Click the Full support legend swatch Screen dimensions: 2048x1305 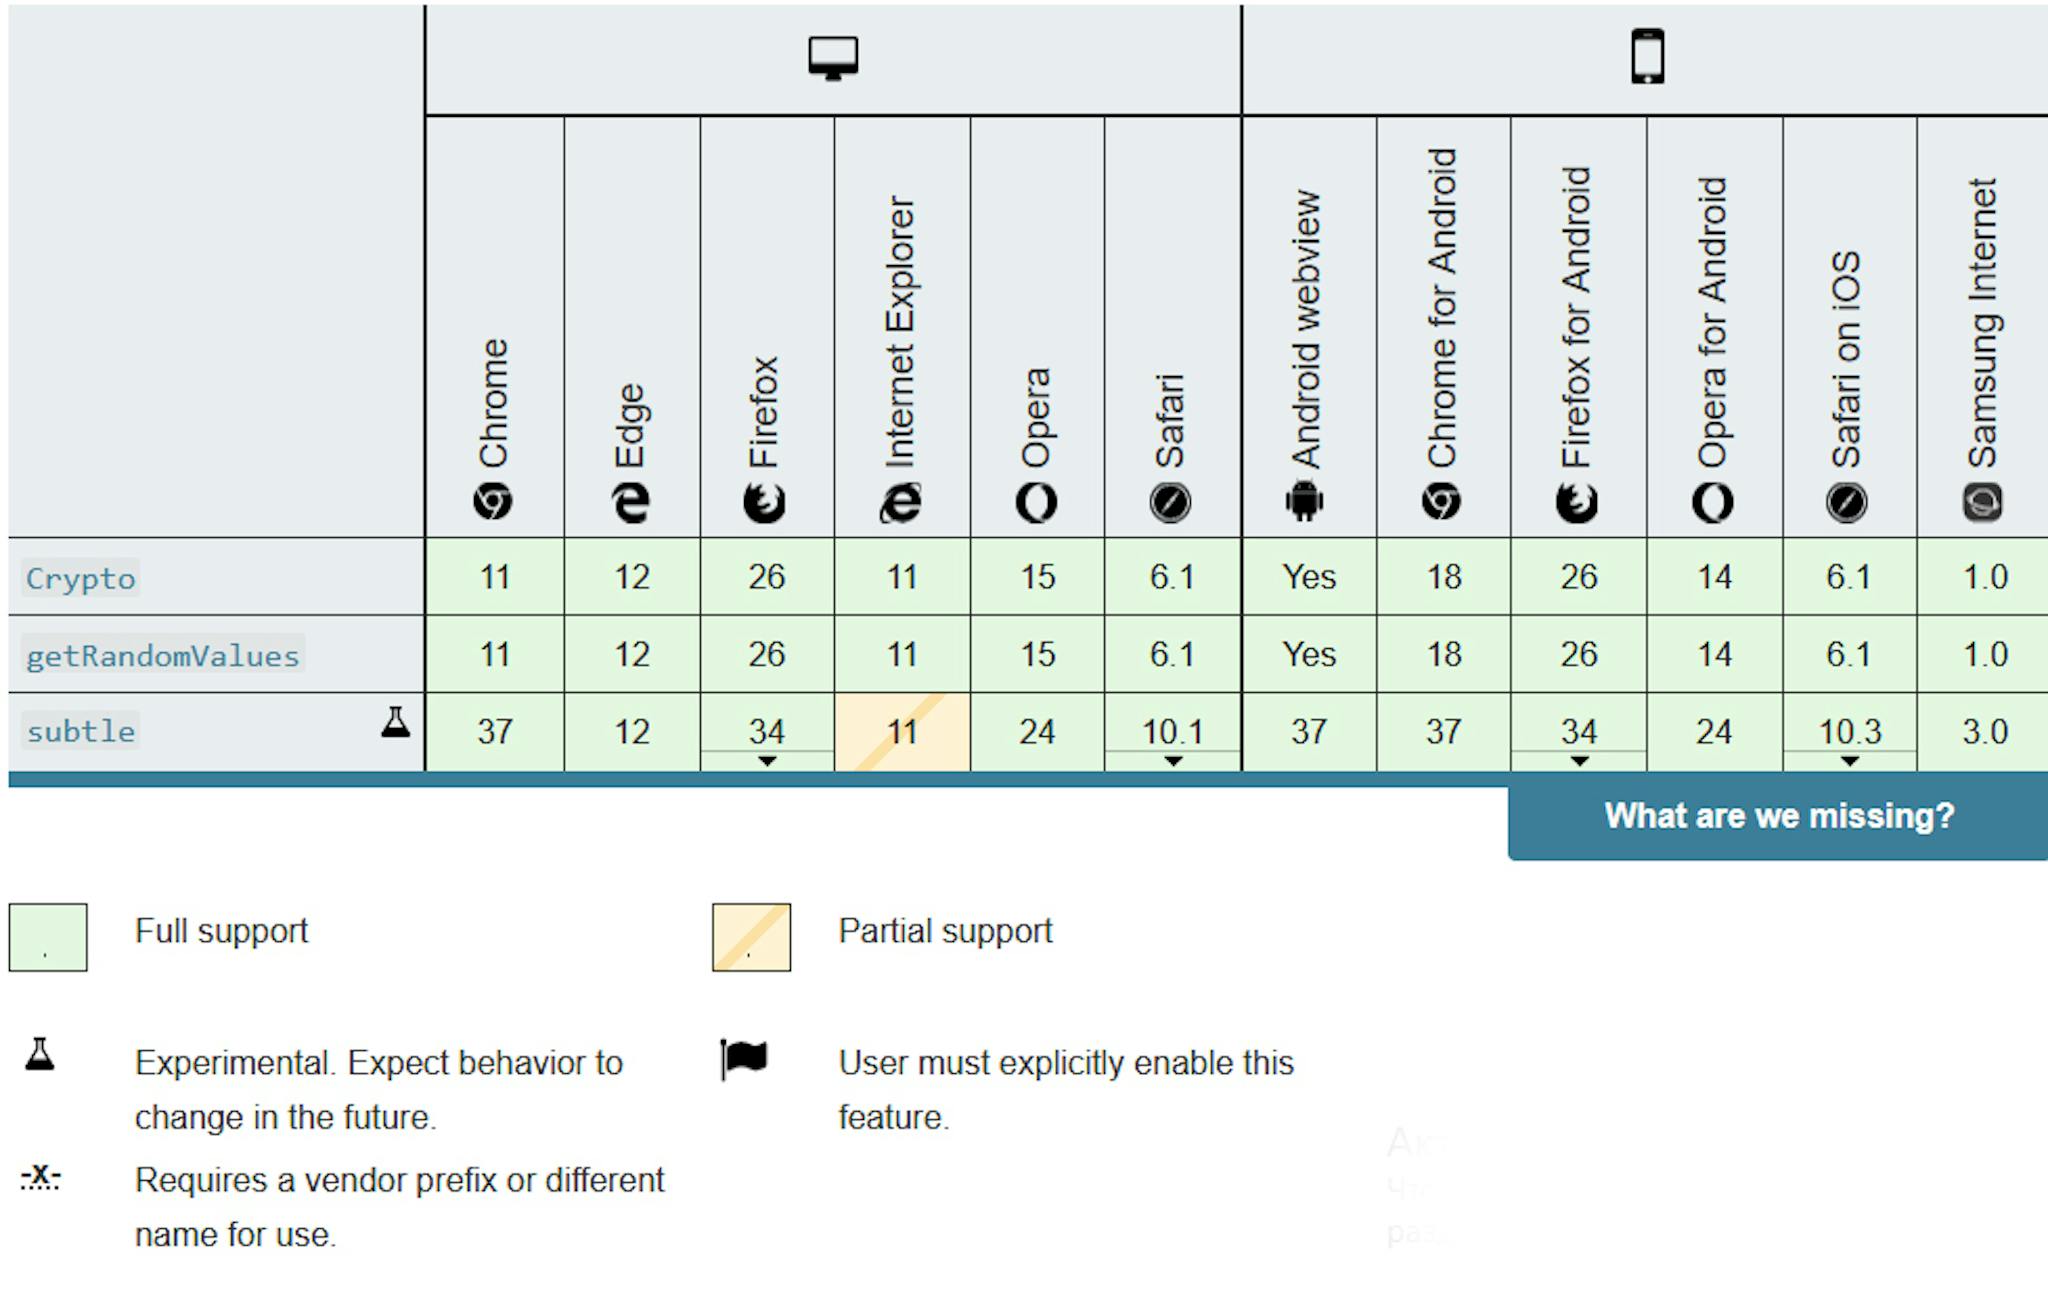coord(48,937)
